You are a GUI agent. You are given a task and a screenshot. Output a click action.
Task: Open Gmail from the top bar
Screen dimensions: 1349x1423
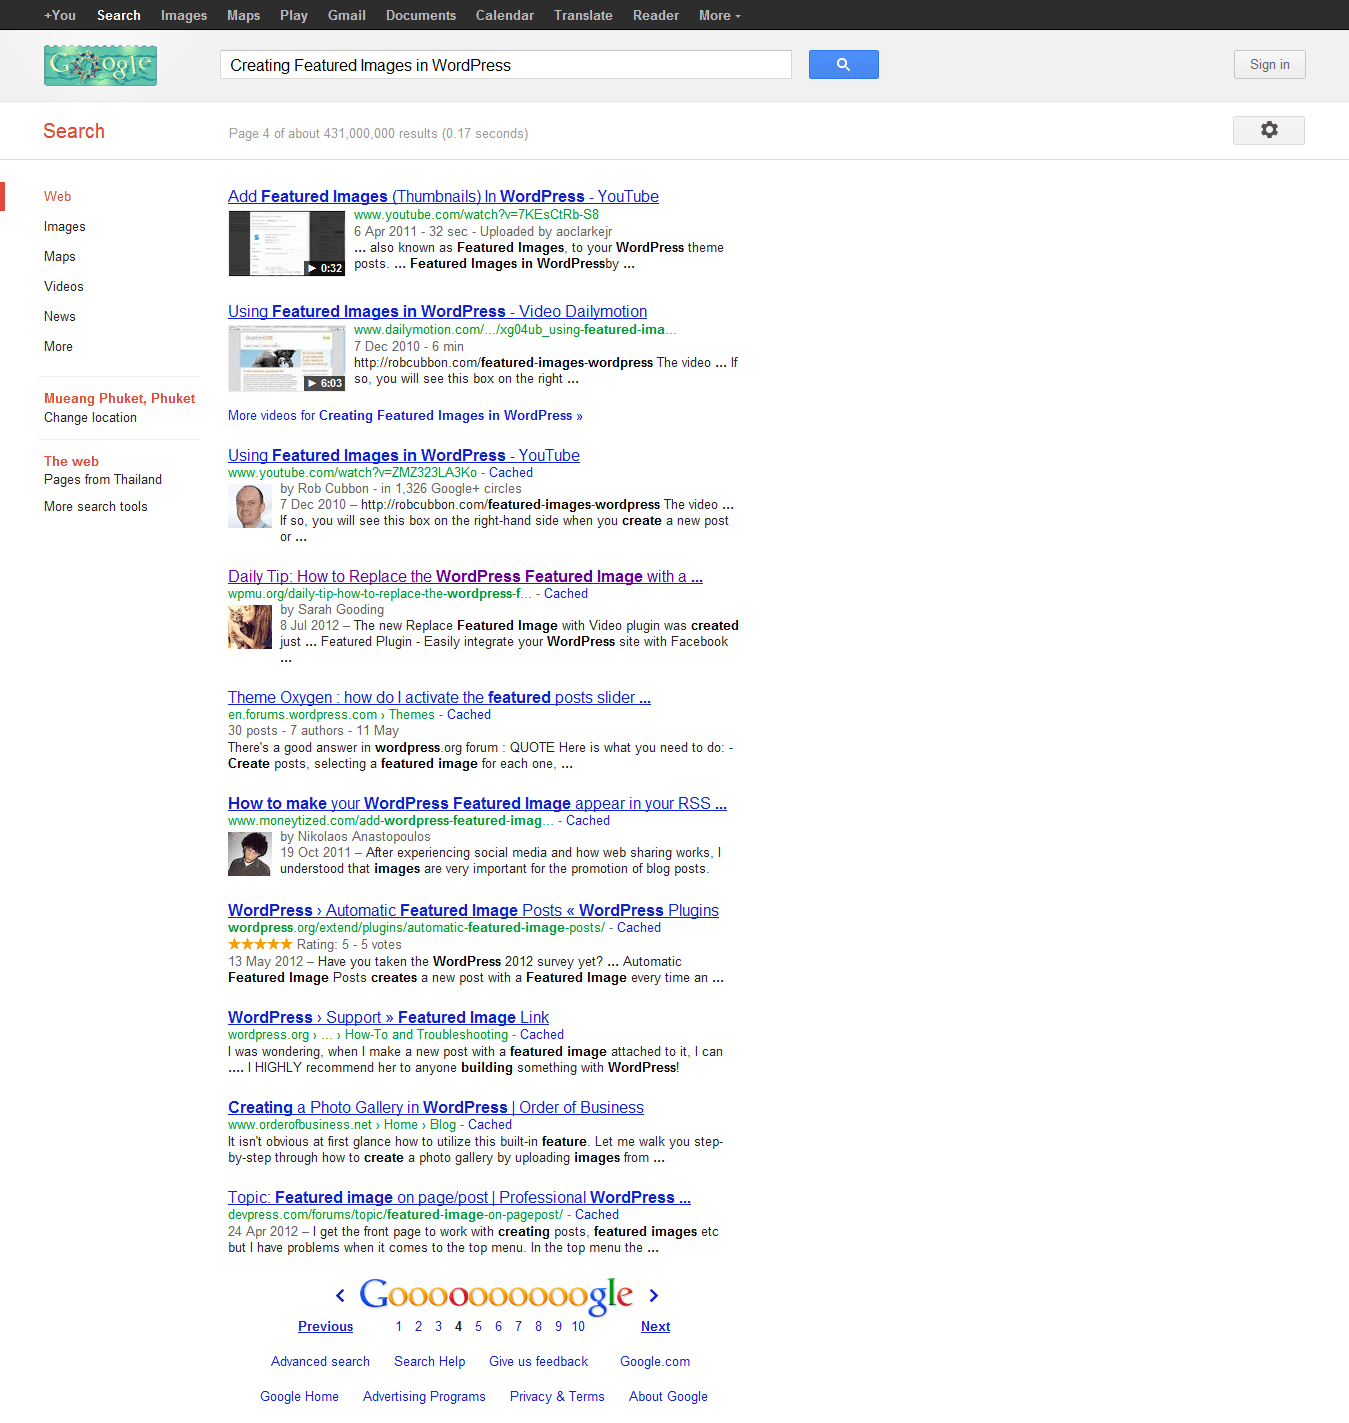347,15
